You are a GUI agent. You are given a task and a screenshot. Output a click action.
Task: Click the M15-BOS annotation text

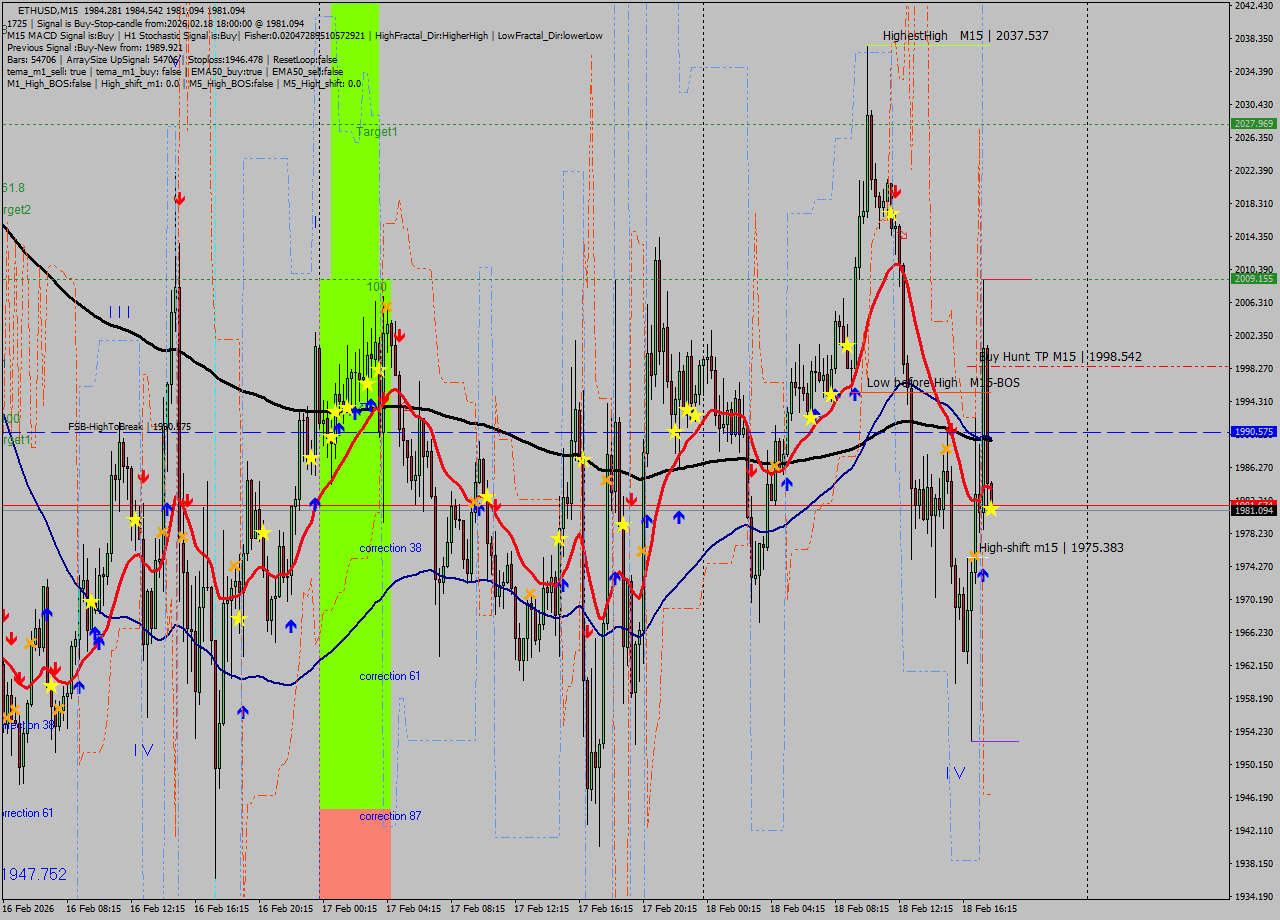(997, 383)
